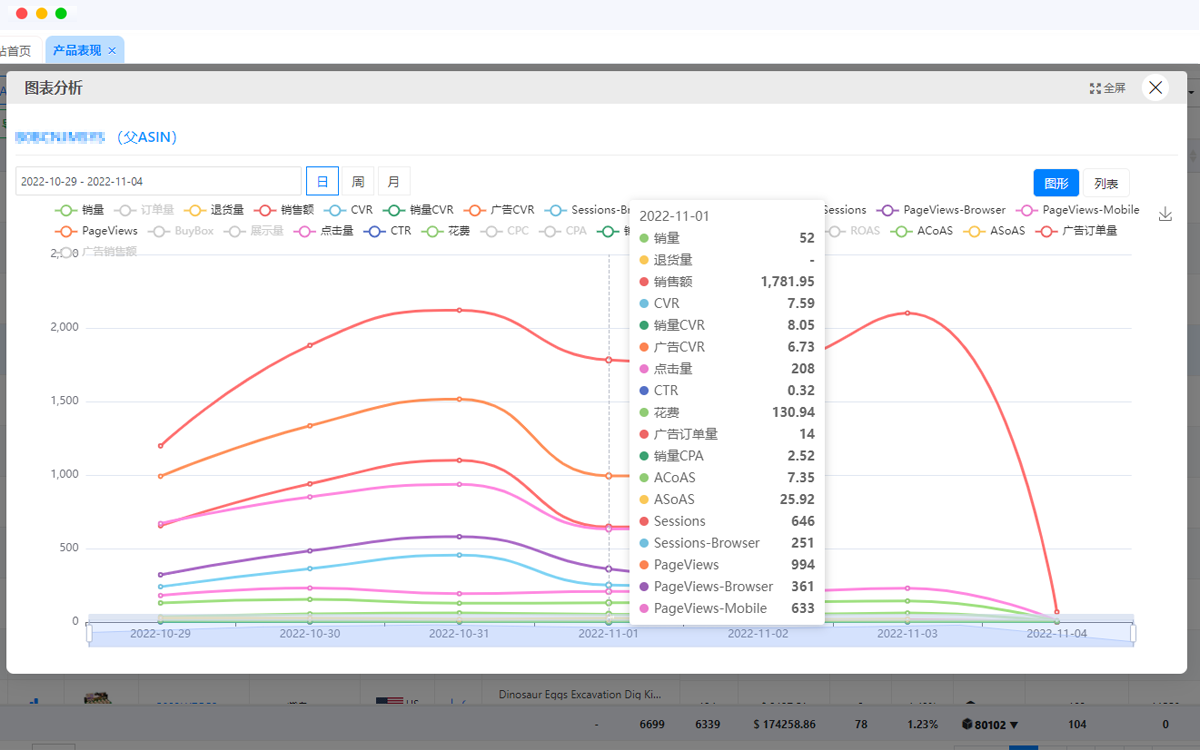Switch chart to 全屏 fullscreen mode
Viewport: 1200px width, 750px height.
1108,88
